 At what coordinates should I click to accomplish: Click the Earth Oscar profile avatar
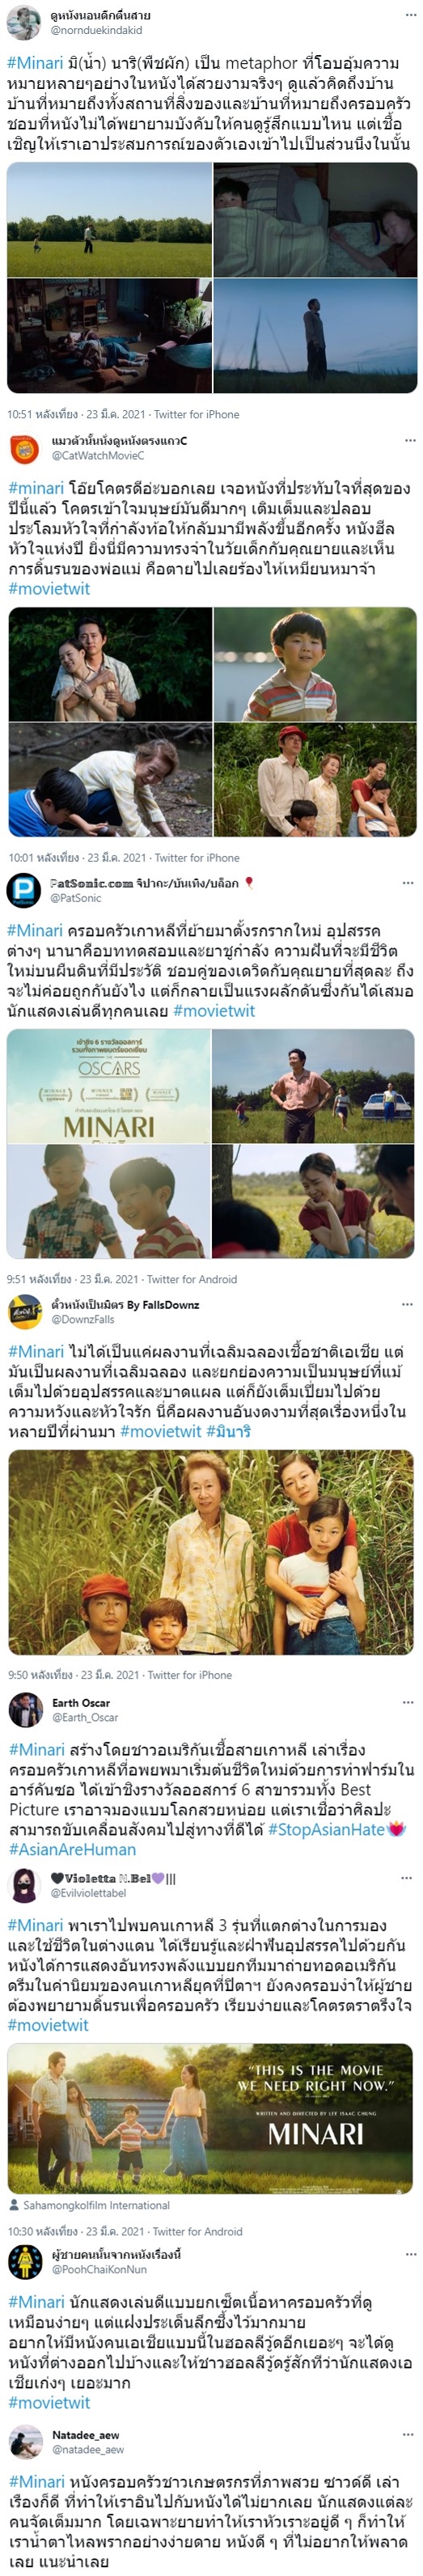(x=25, y=1710)
